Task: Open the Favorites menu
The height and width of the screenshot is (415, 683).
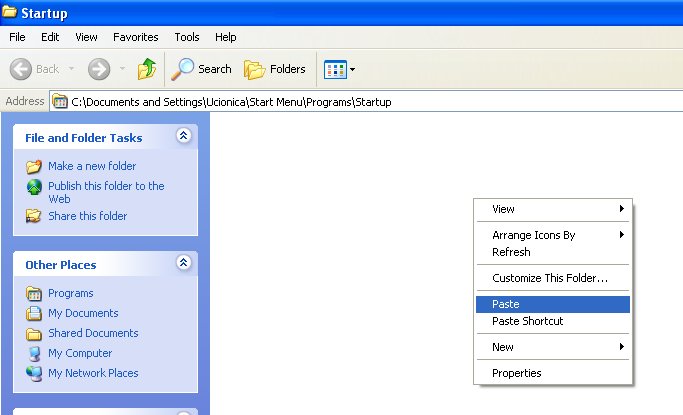Action: (135, 37)
